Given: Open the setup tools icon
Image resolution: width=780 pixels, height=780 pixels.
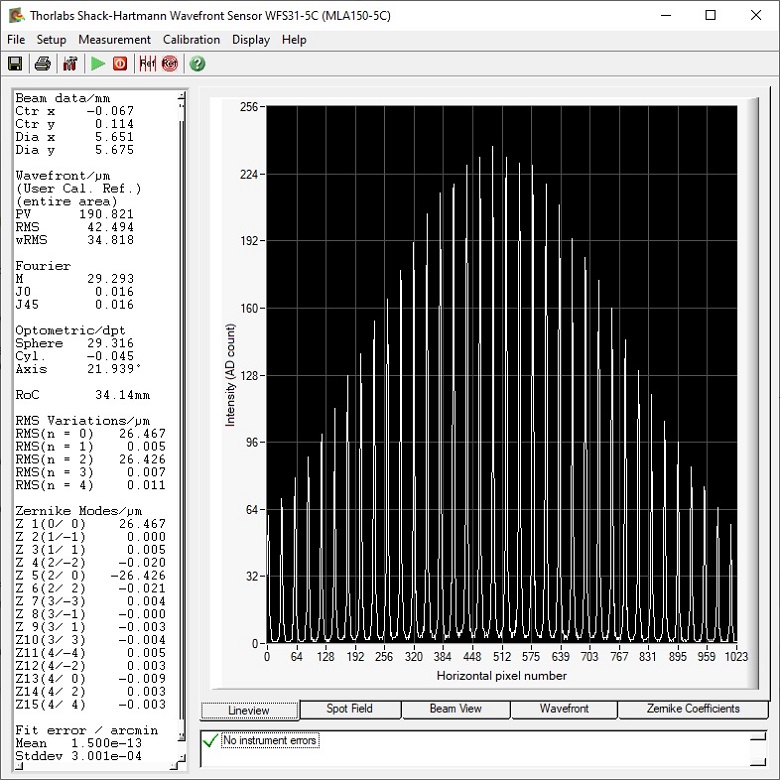Looking at the screenshot, I should [x=70, y=64].
